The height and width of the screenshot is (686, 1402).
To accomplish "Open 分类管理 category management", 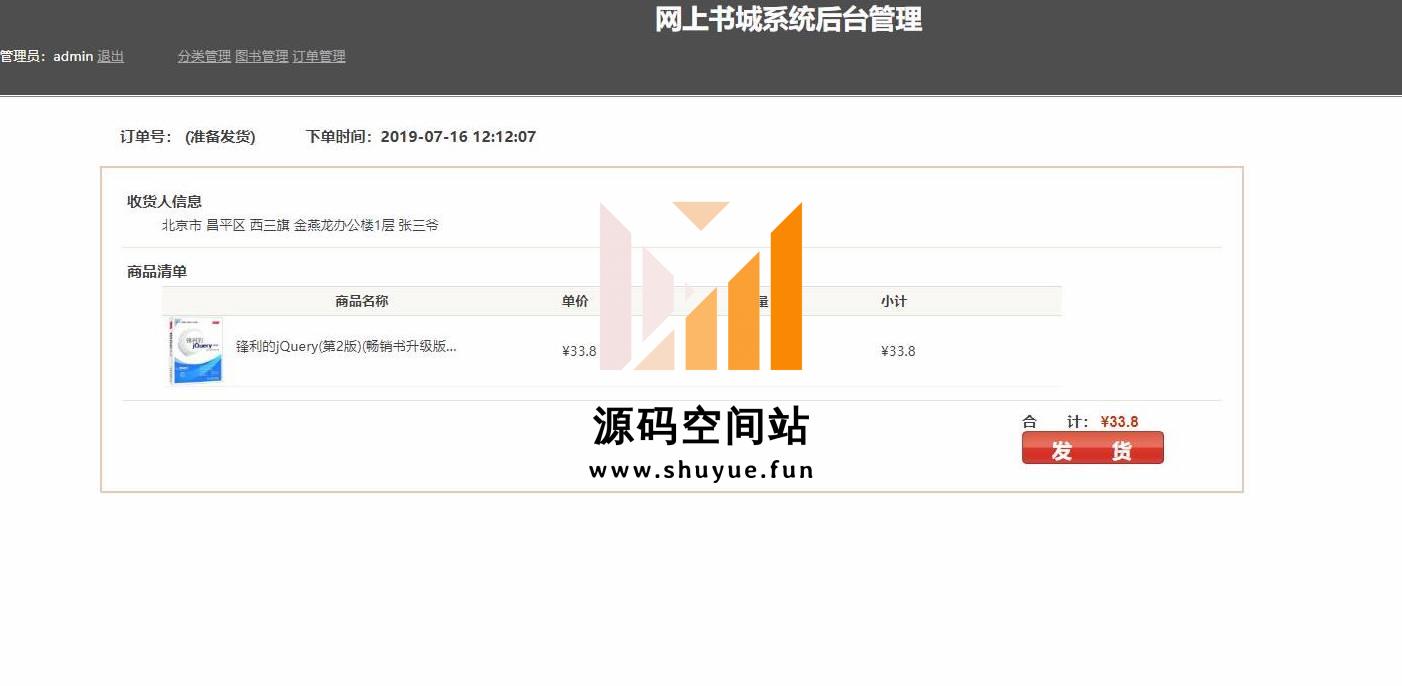I will [x=204, y=57].
